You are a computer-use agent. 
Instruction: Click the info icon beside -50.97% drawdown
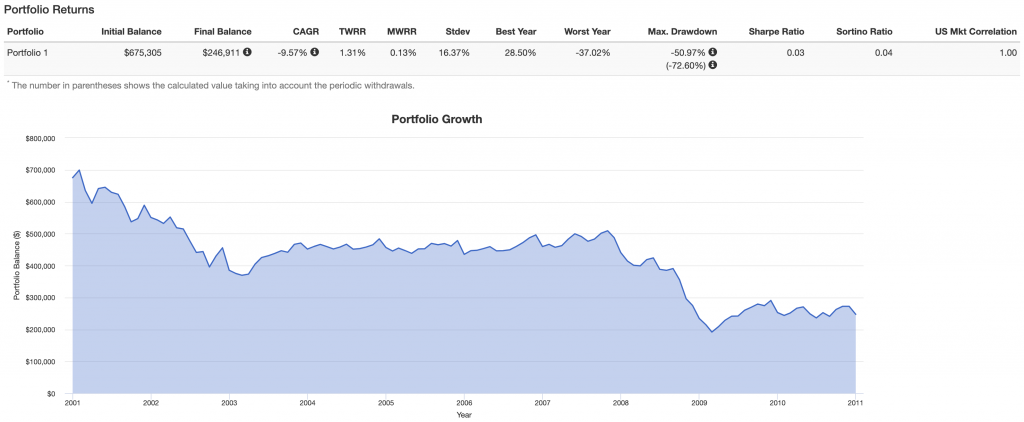(x=713, y=52)
